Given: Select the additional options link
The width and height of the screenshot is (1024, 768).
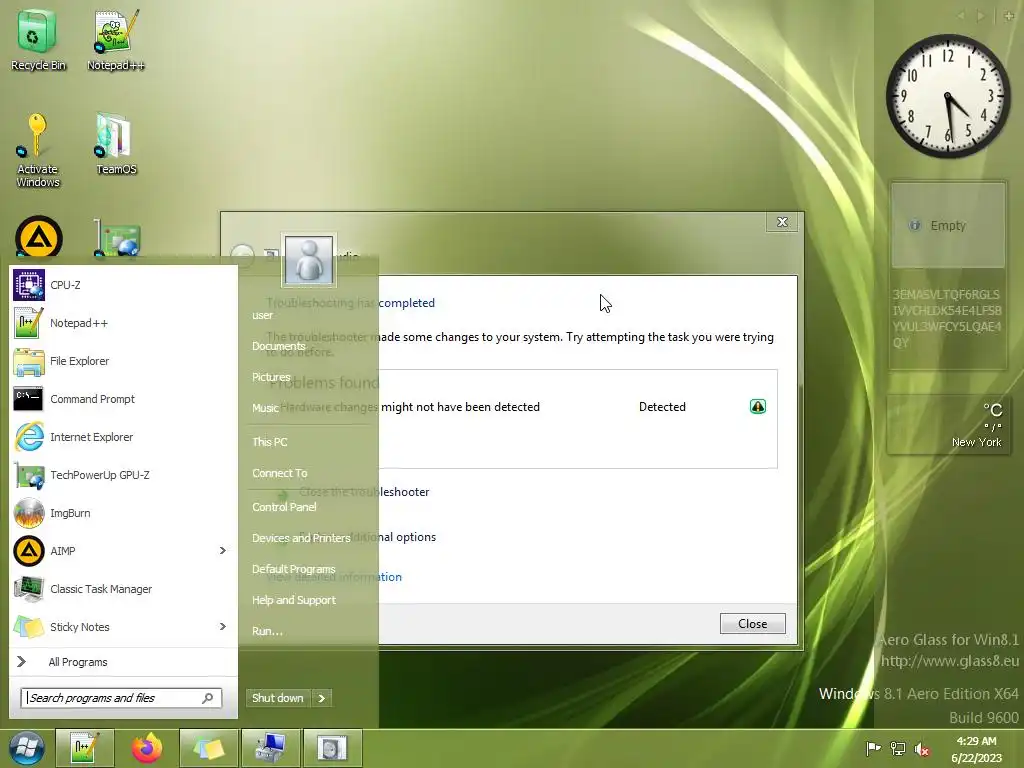Looking at the screenshot, I should coord(367,537).
